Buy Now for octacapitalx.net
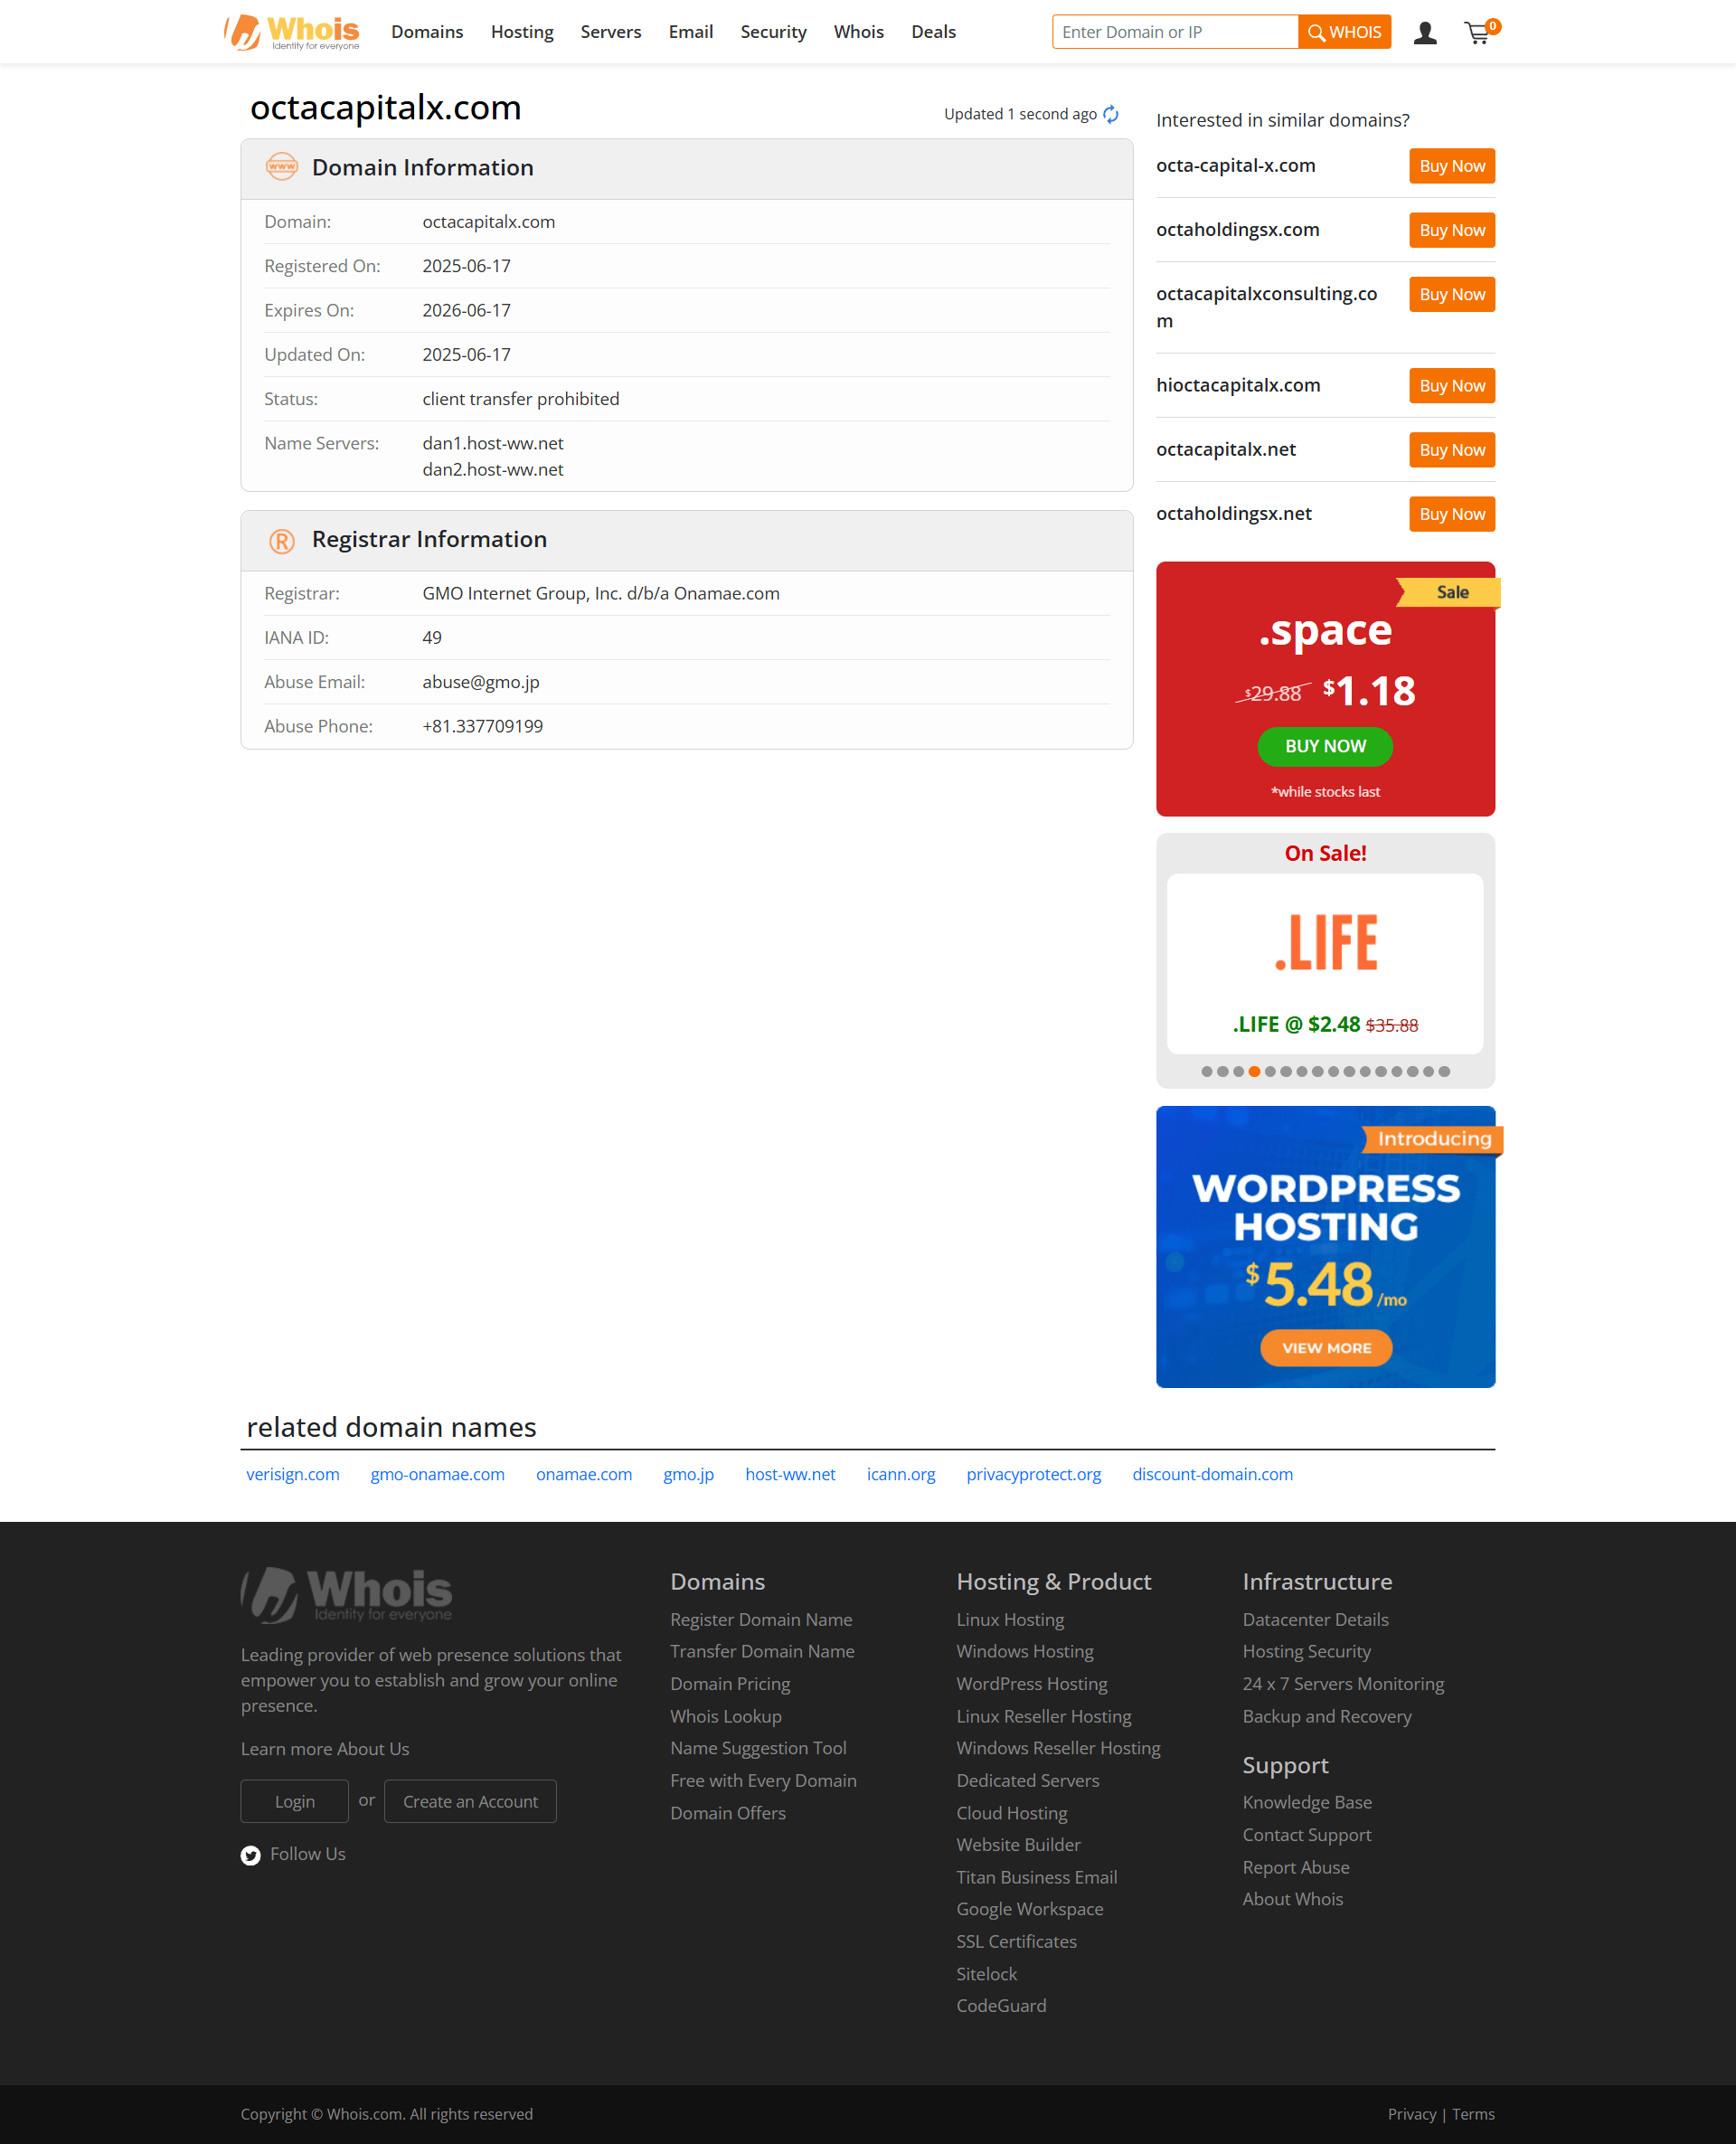Viewport: 1736px width, 2144px height. [x=1452, y=450]
